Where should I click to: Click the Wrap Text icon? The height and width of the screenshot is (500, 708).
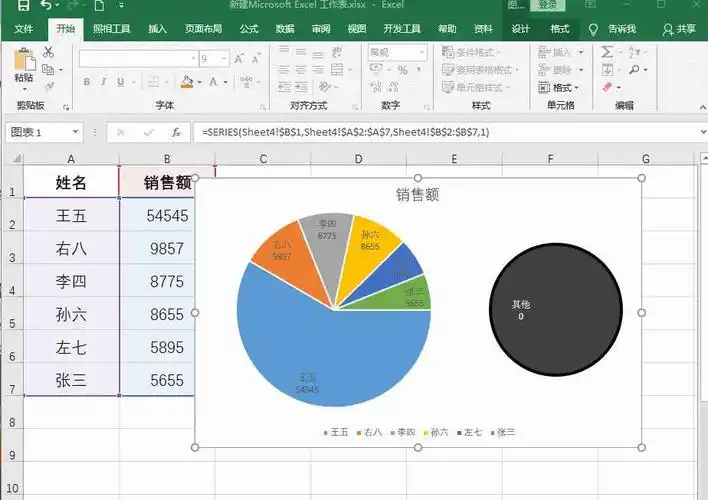[337, 52]
